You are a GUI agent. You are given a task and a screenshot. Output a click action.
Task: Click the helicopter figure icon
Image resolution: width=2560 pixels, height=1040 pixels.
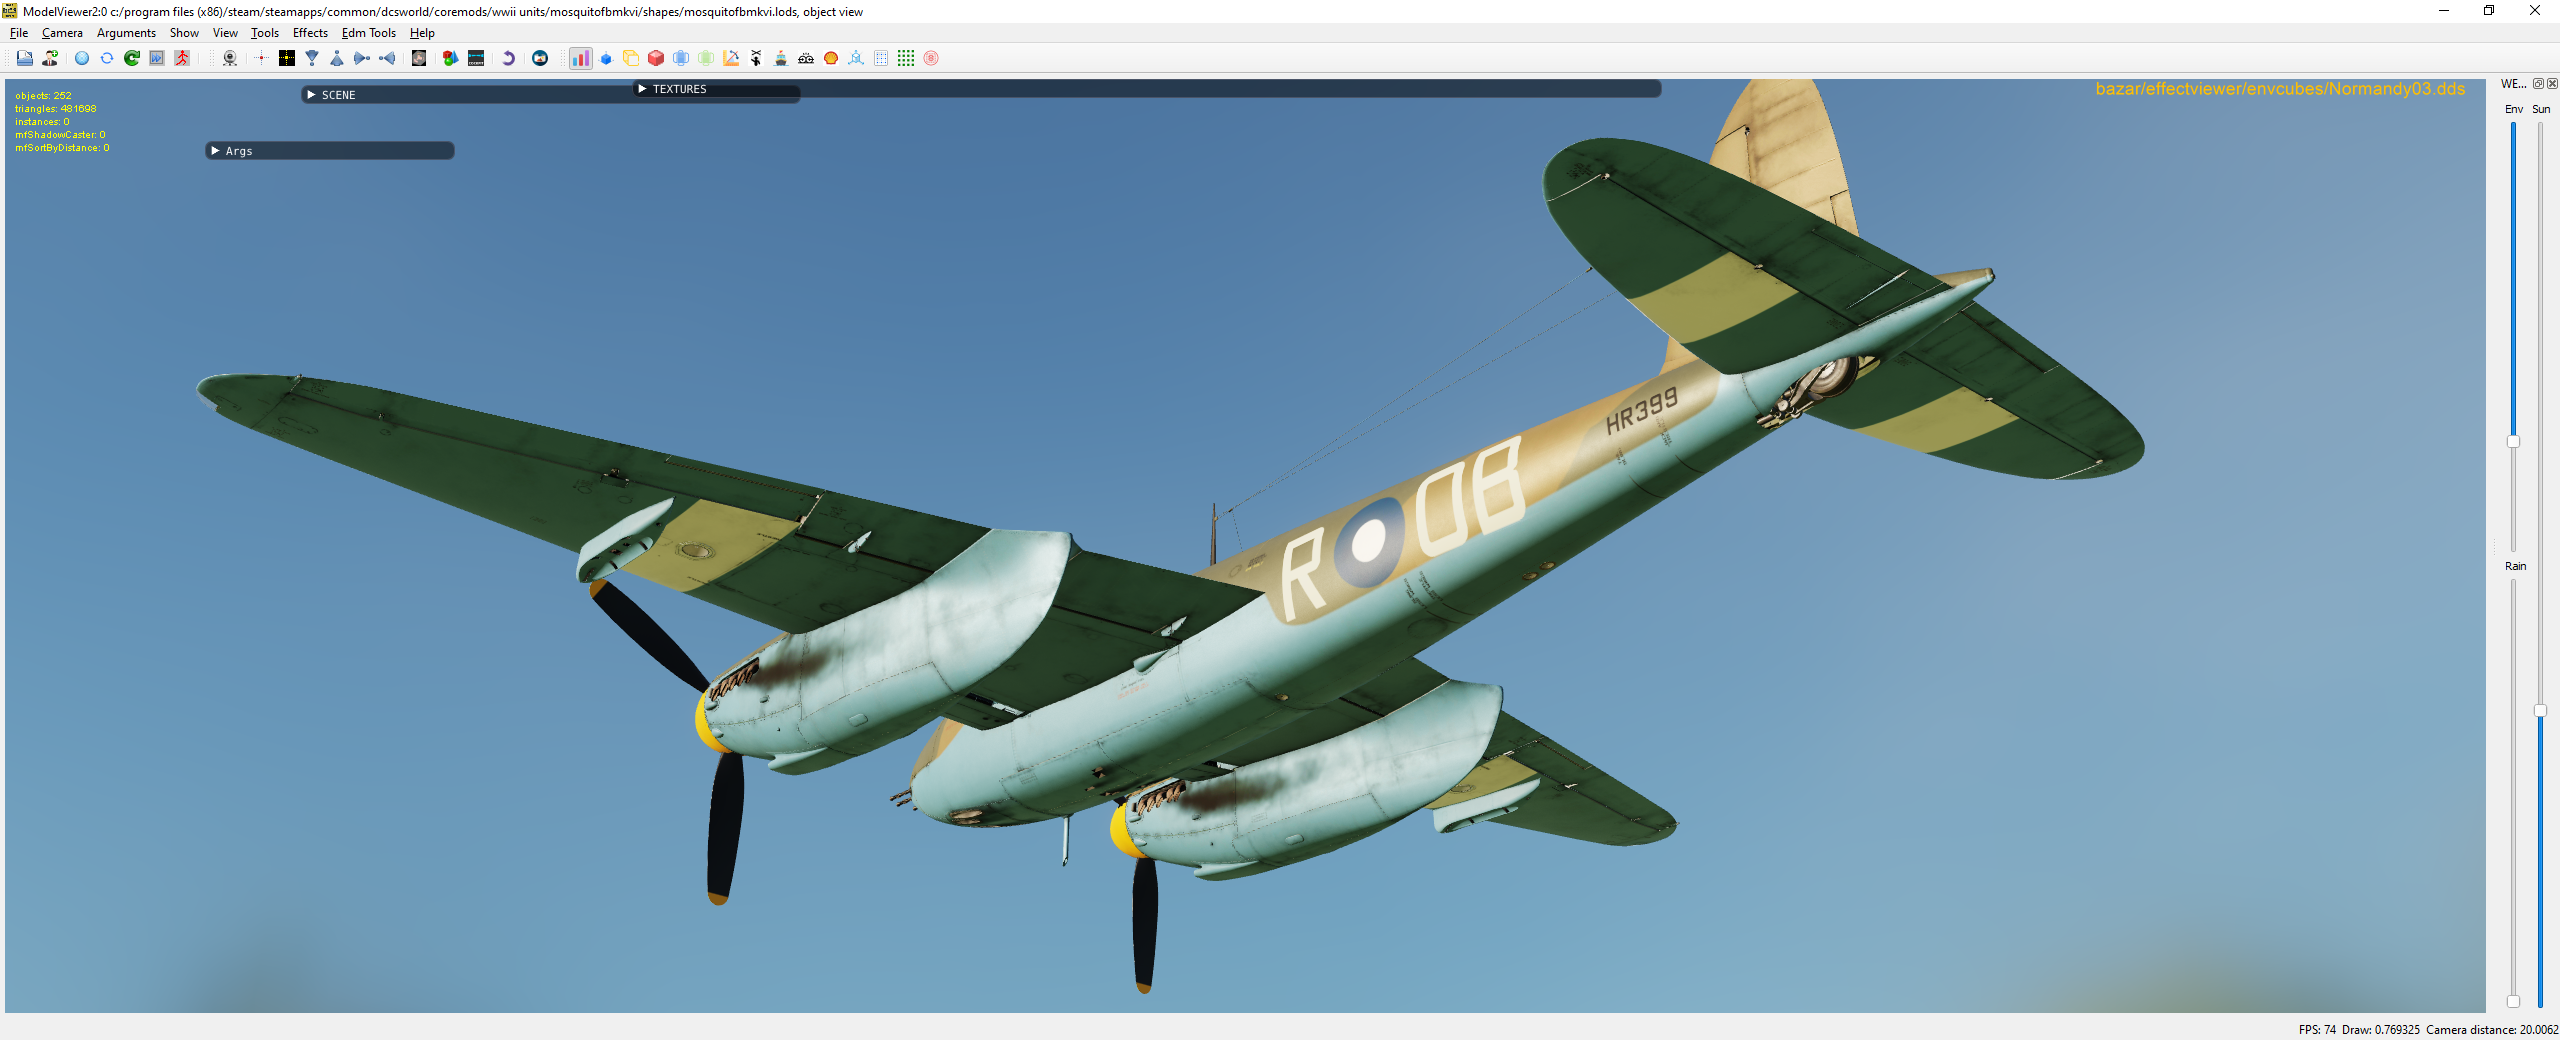(x=756, y=58)
